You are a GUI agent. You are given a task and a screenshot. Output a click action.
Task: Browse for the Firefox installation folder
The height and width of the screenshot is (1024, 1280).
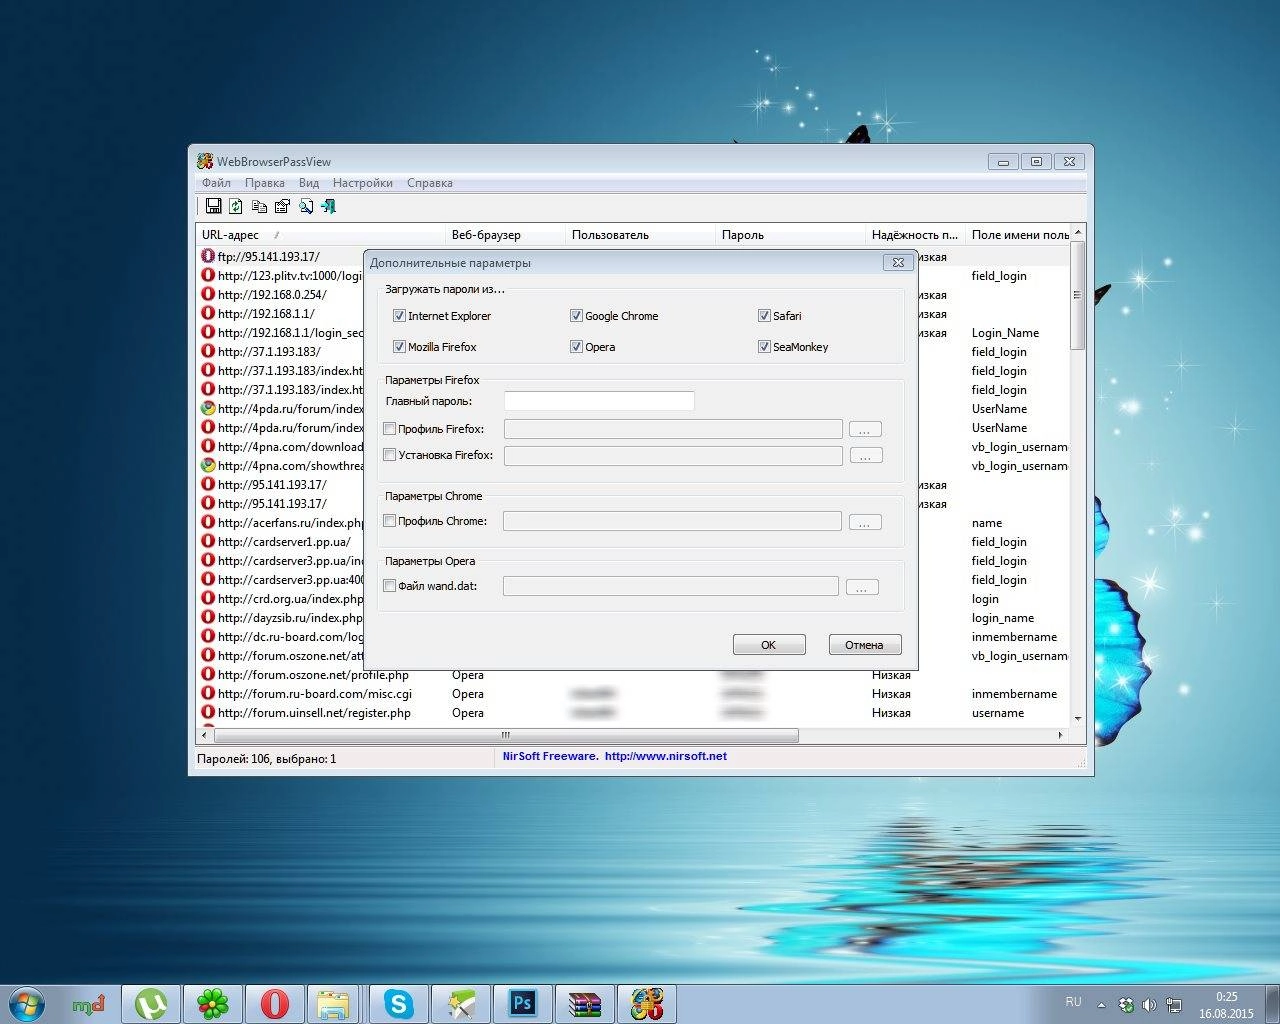point(866,455)
